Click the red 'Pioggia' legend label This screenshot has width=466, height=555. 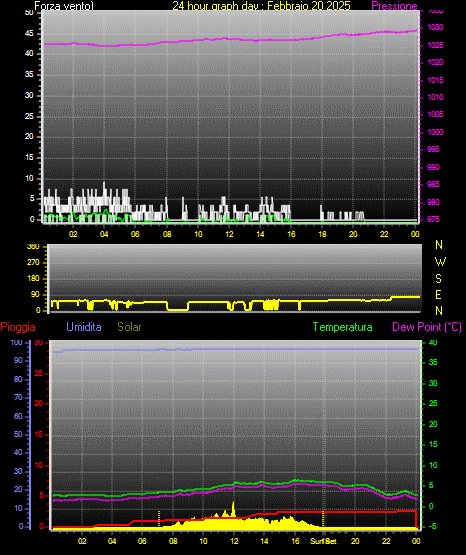coord(18,327)
